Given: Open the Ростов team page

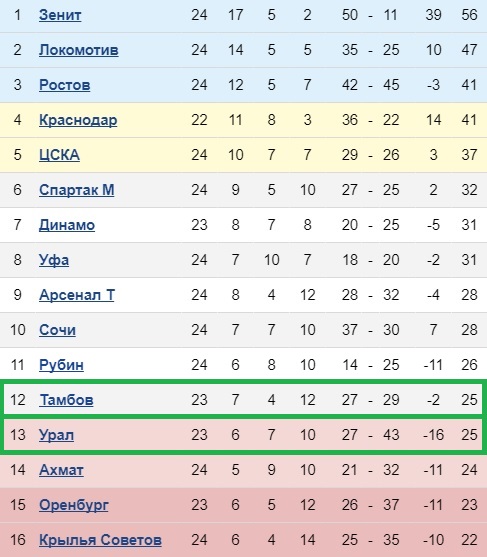Looking at the screenshot, I should [x=64, y=85].
